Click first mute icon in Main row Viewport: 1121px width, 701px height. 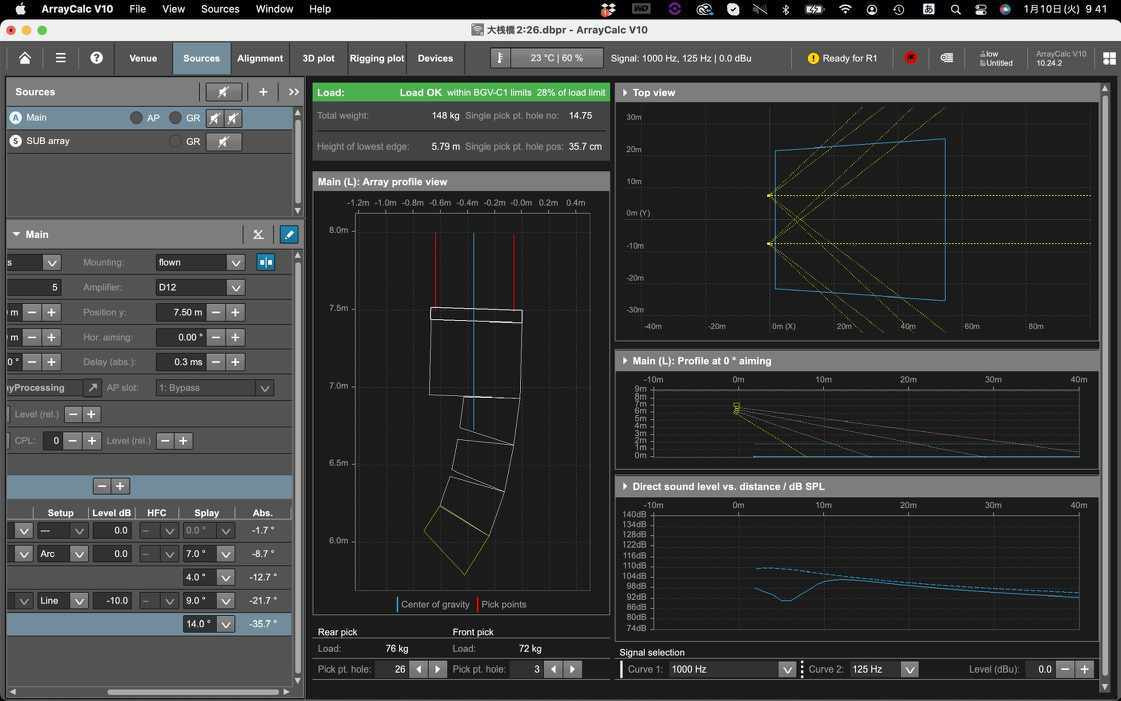pos(214,118)
